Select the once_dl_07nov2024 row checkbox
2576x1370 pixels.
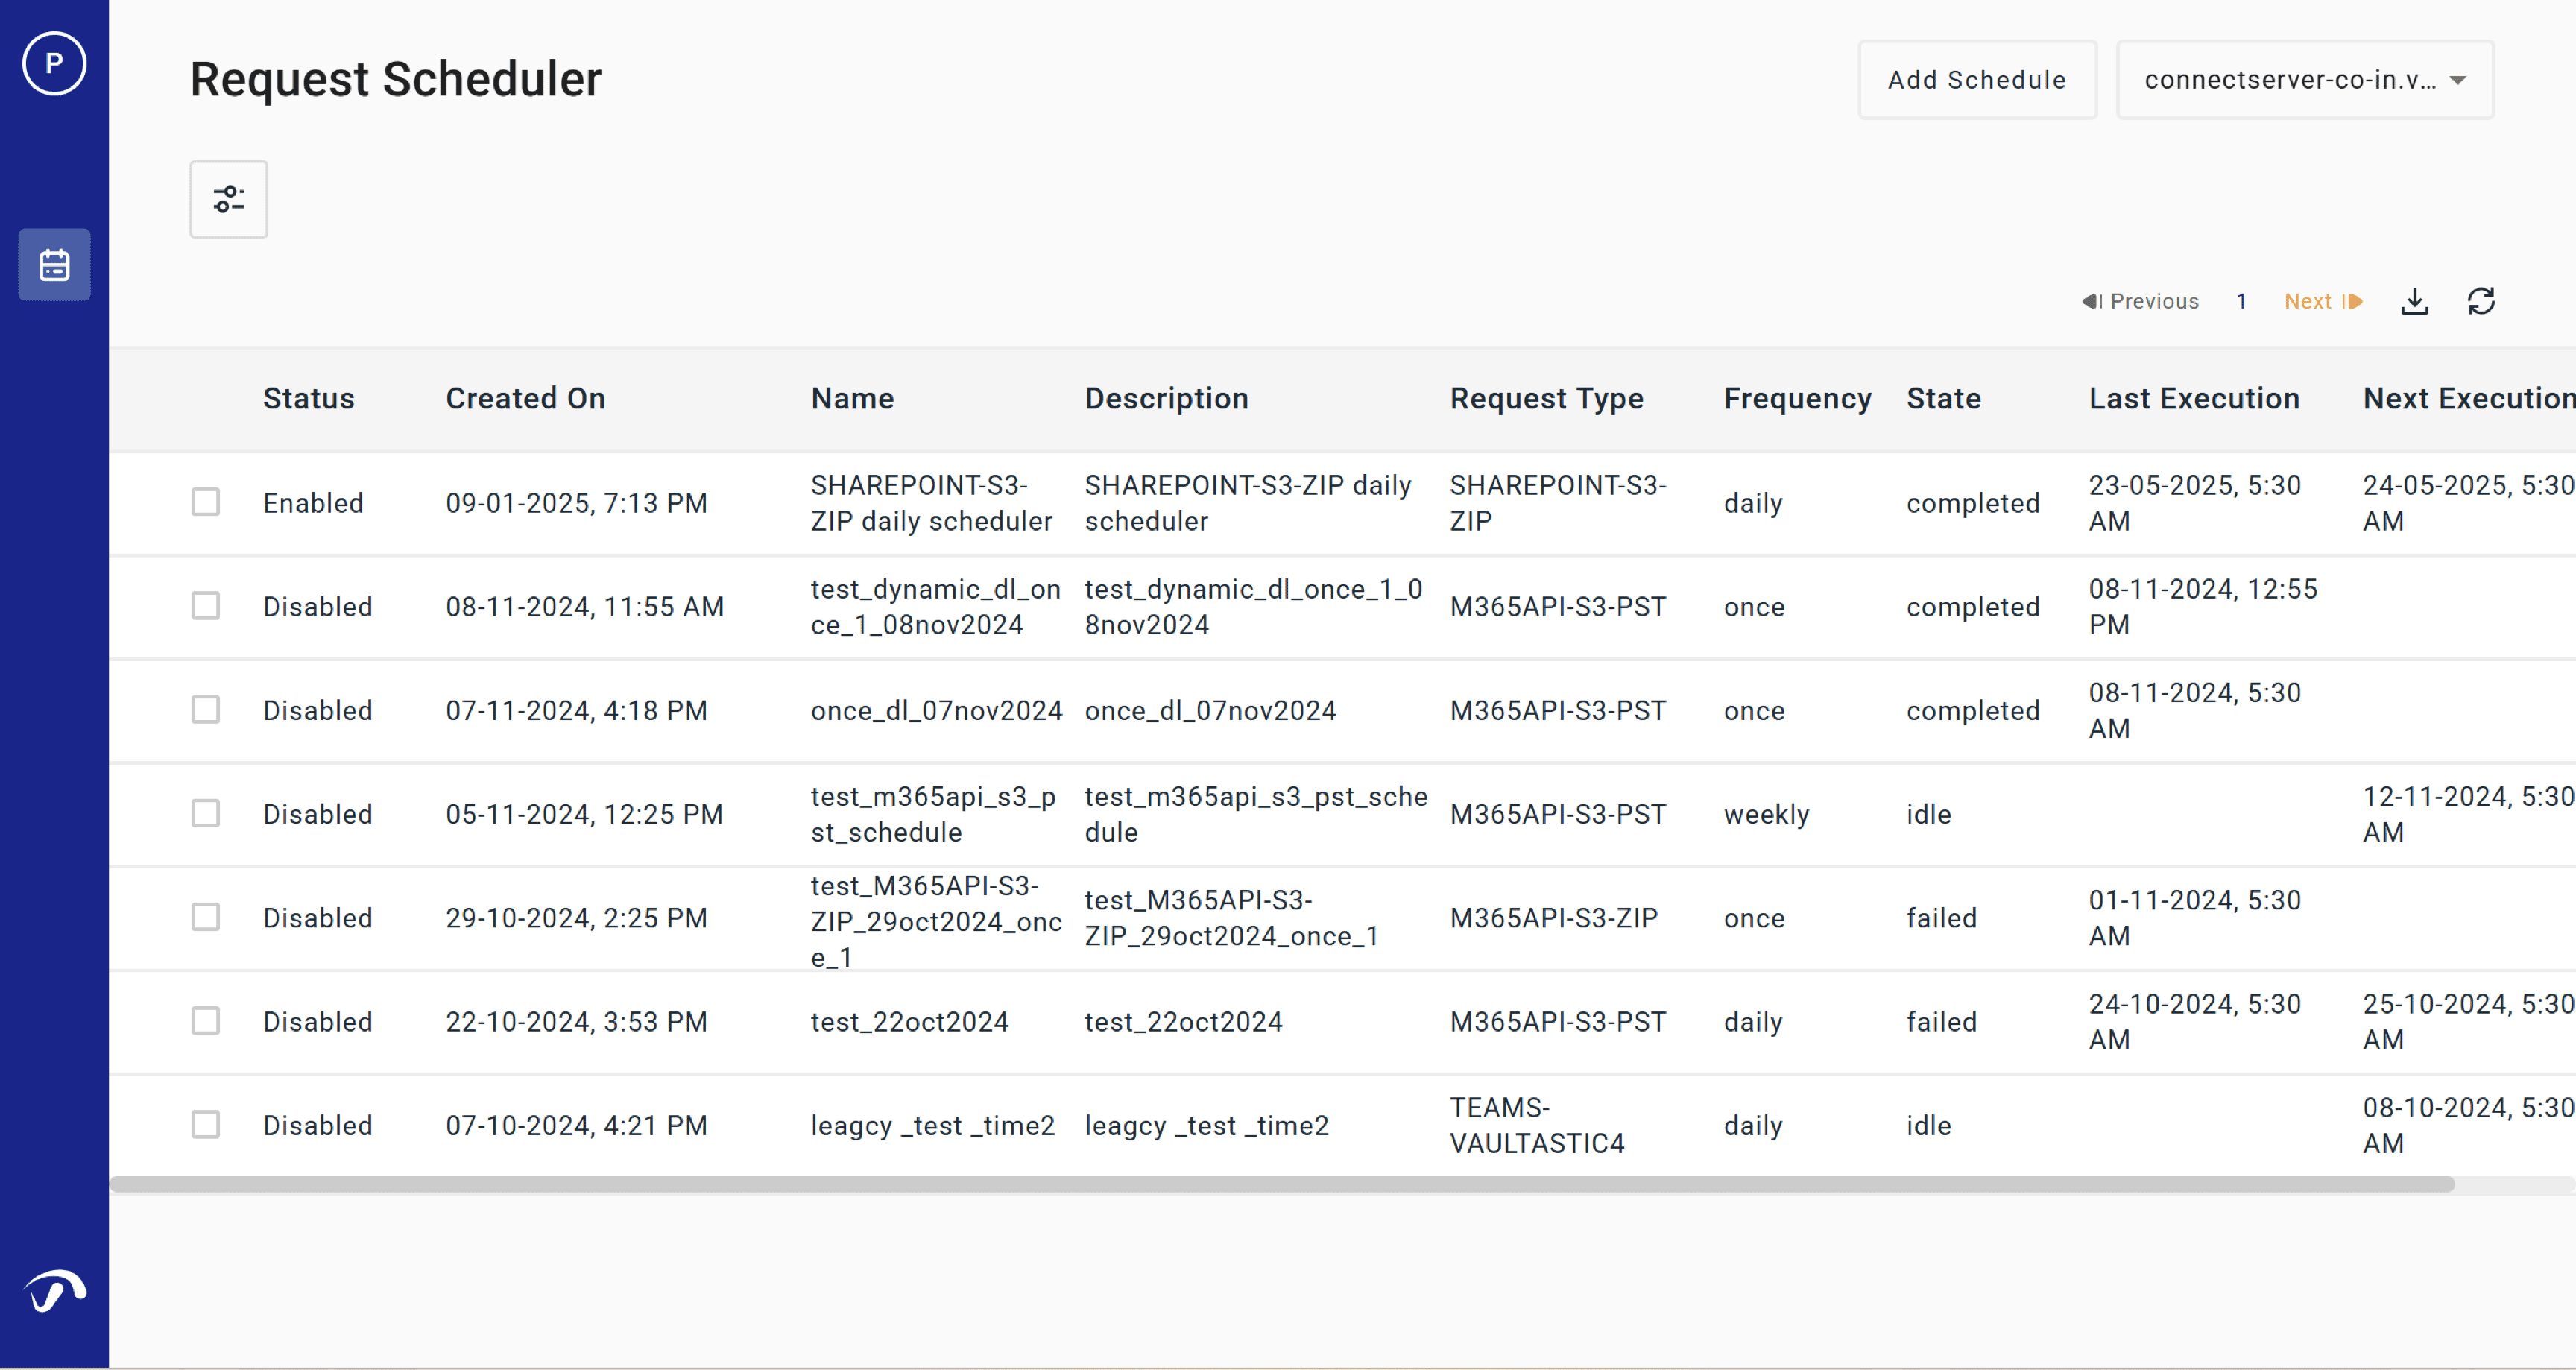tap(206, 710)
